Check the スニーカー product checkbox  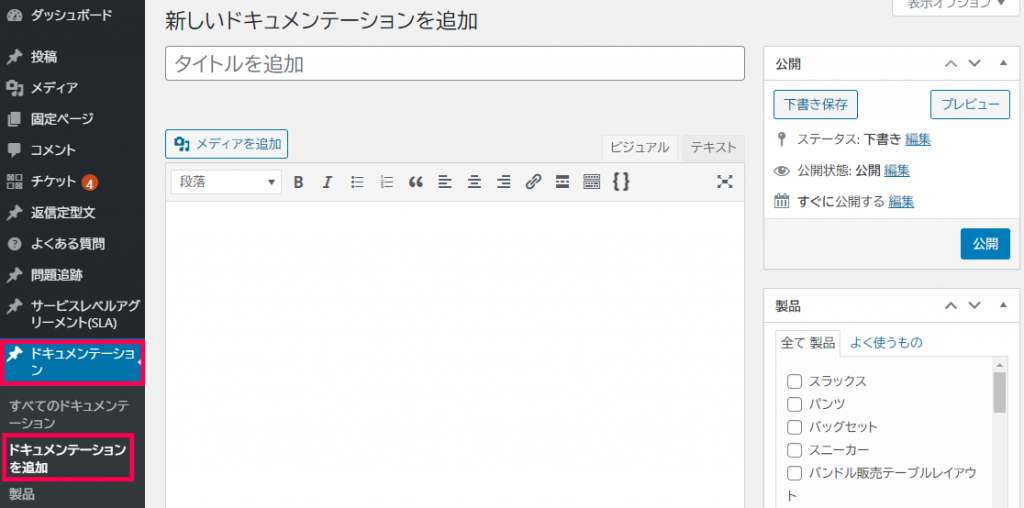[794, 450]
